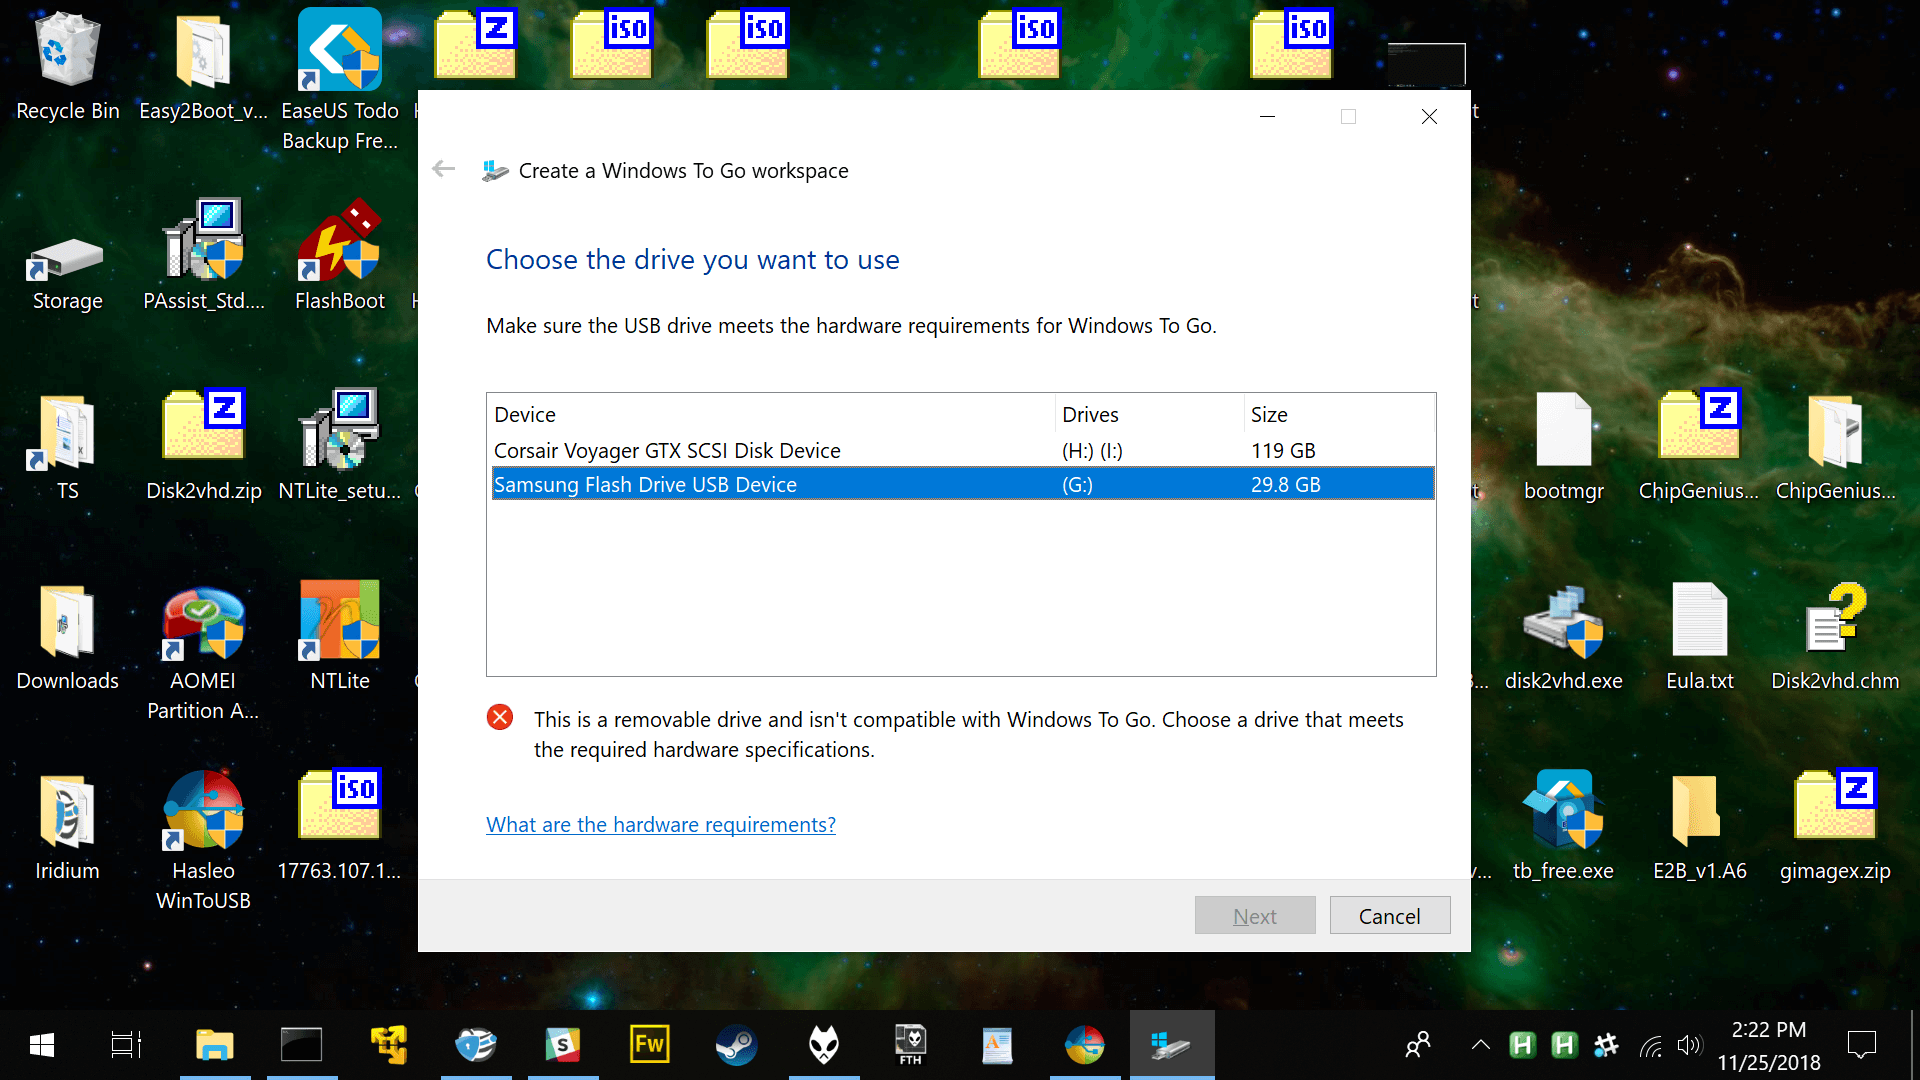Open Adobe Fireworks from the taskbar
Screen dimensions: 1920x1080
point(649,1045)
